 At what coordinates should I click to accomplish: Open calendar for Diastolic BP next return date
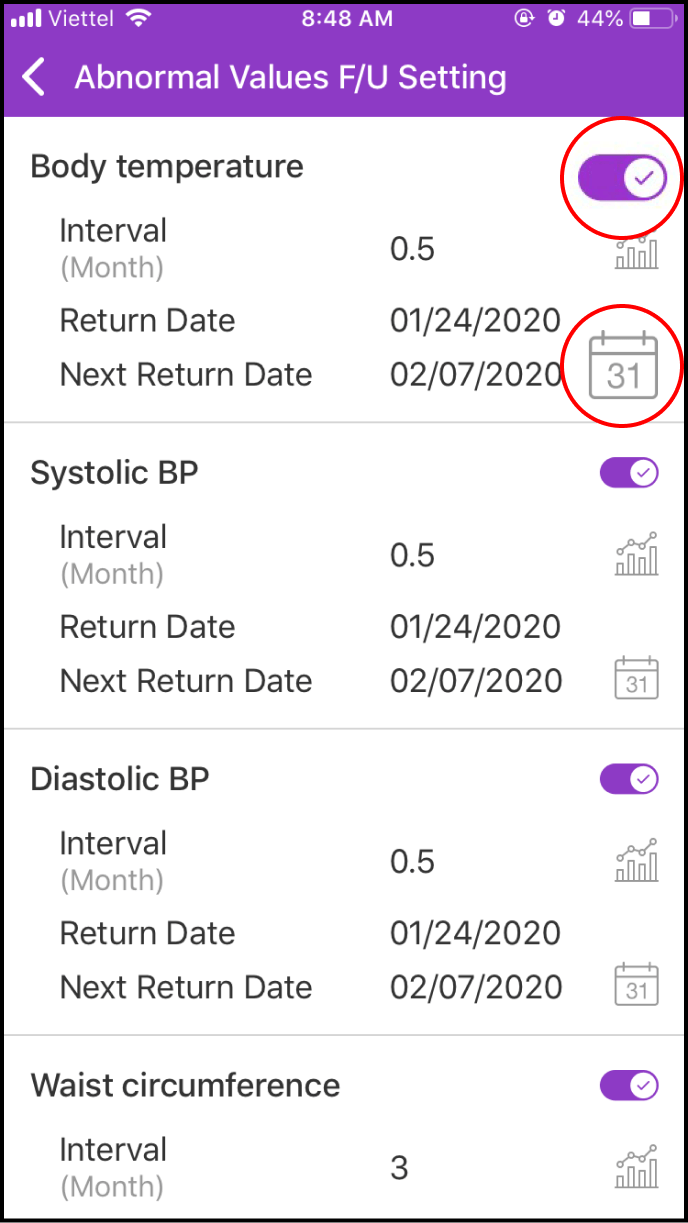pyautogui.click(x=636, y=983)
